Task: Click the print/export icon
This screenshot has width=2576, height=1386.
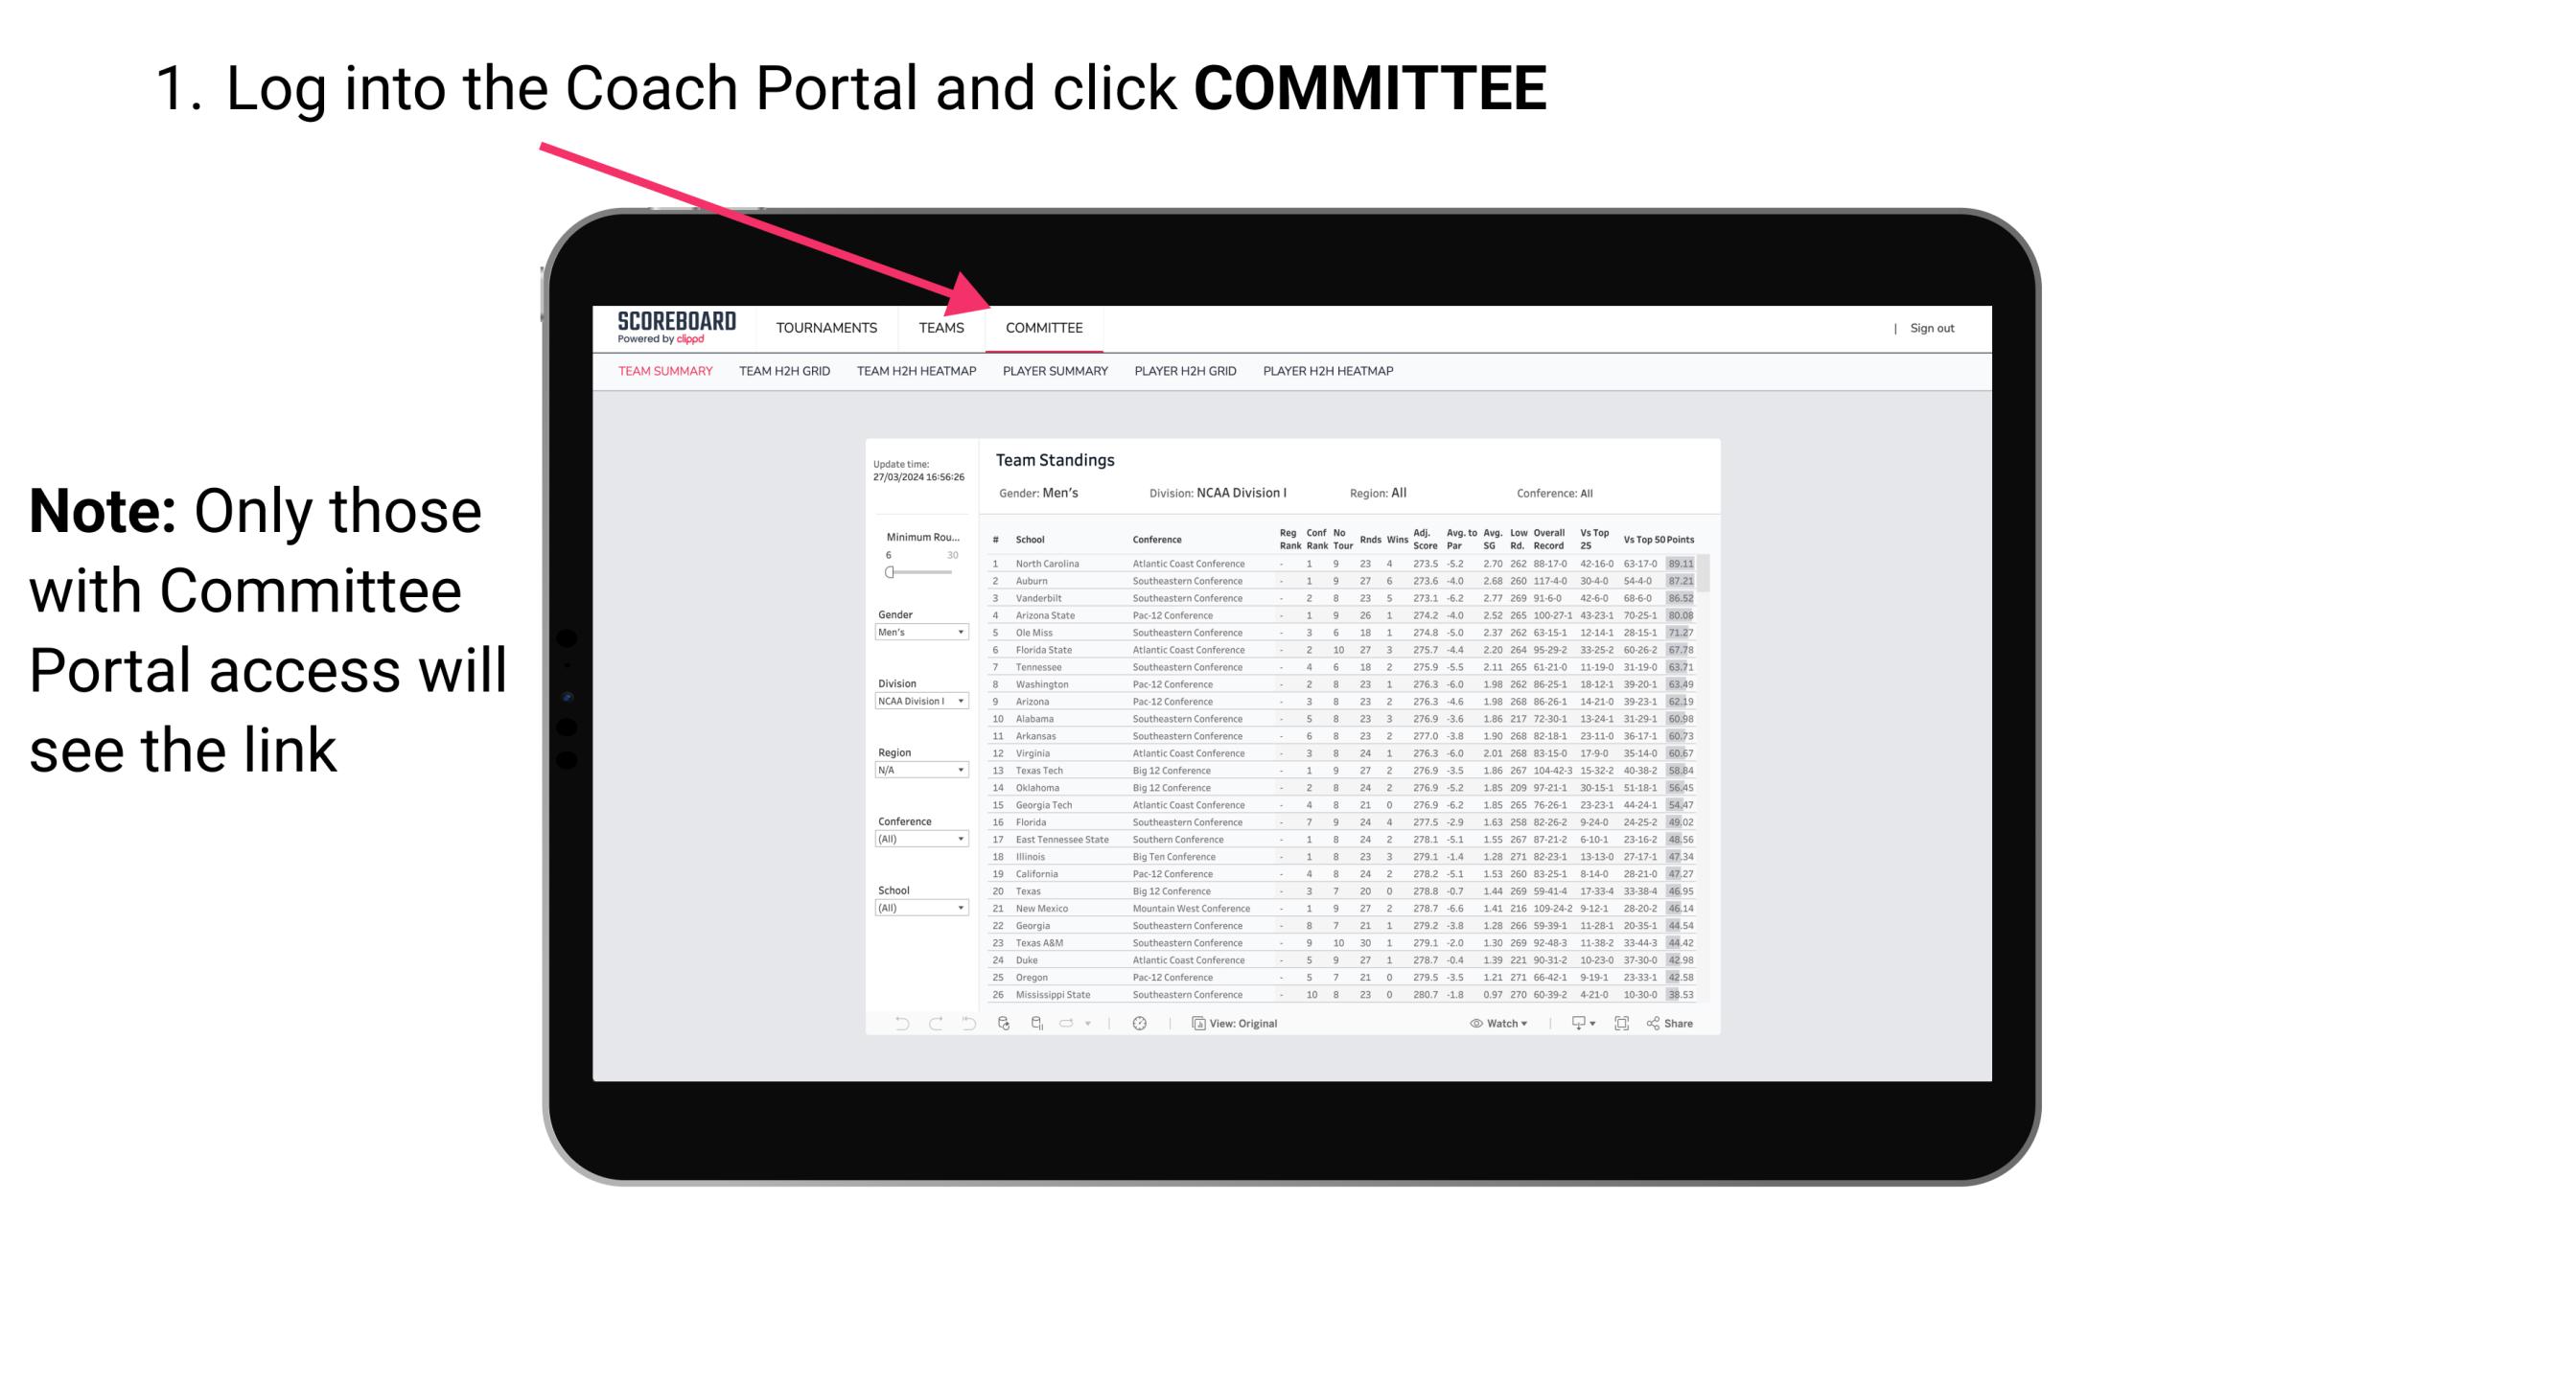Action: (x=1572, y=1023)
